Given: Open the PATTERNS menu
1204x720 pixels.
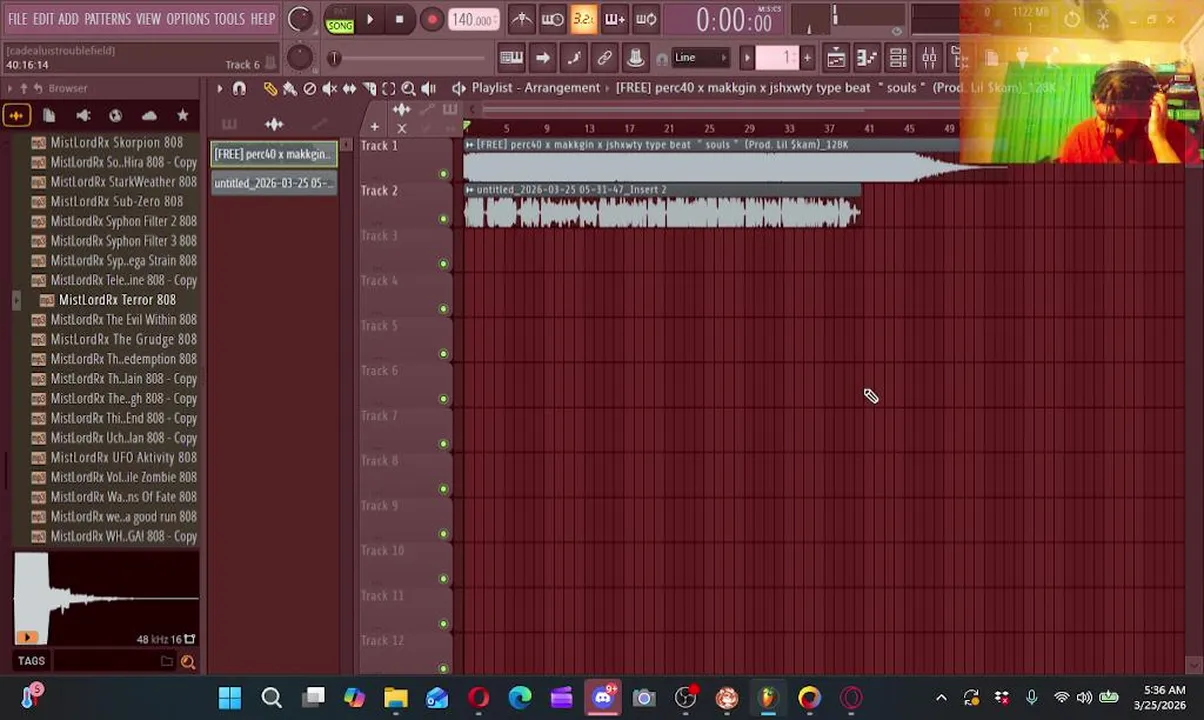Looking at the screenshot, I should pyautogui.click(x=107, y=19).
